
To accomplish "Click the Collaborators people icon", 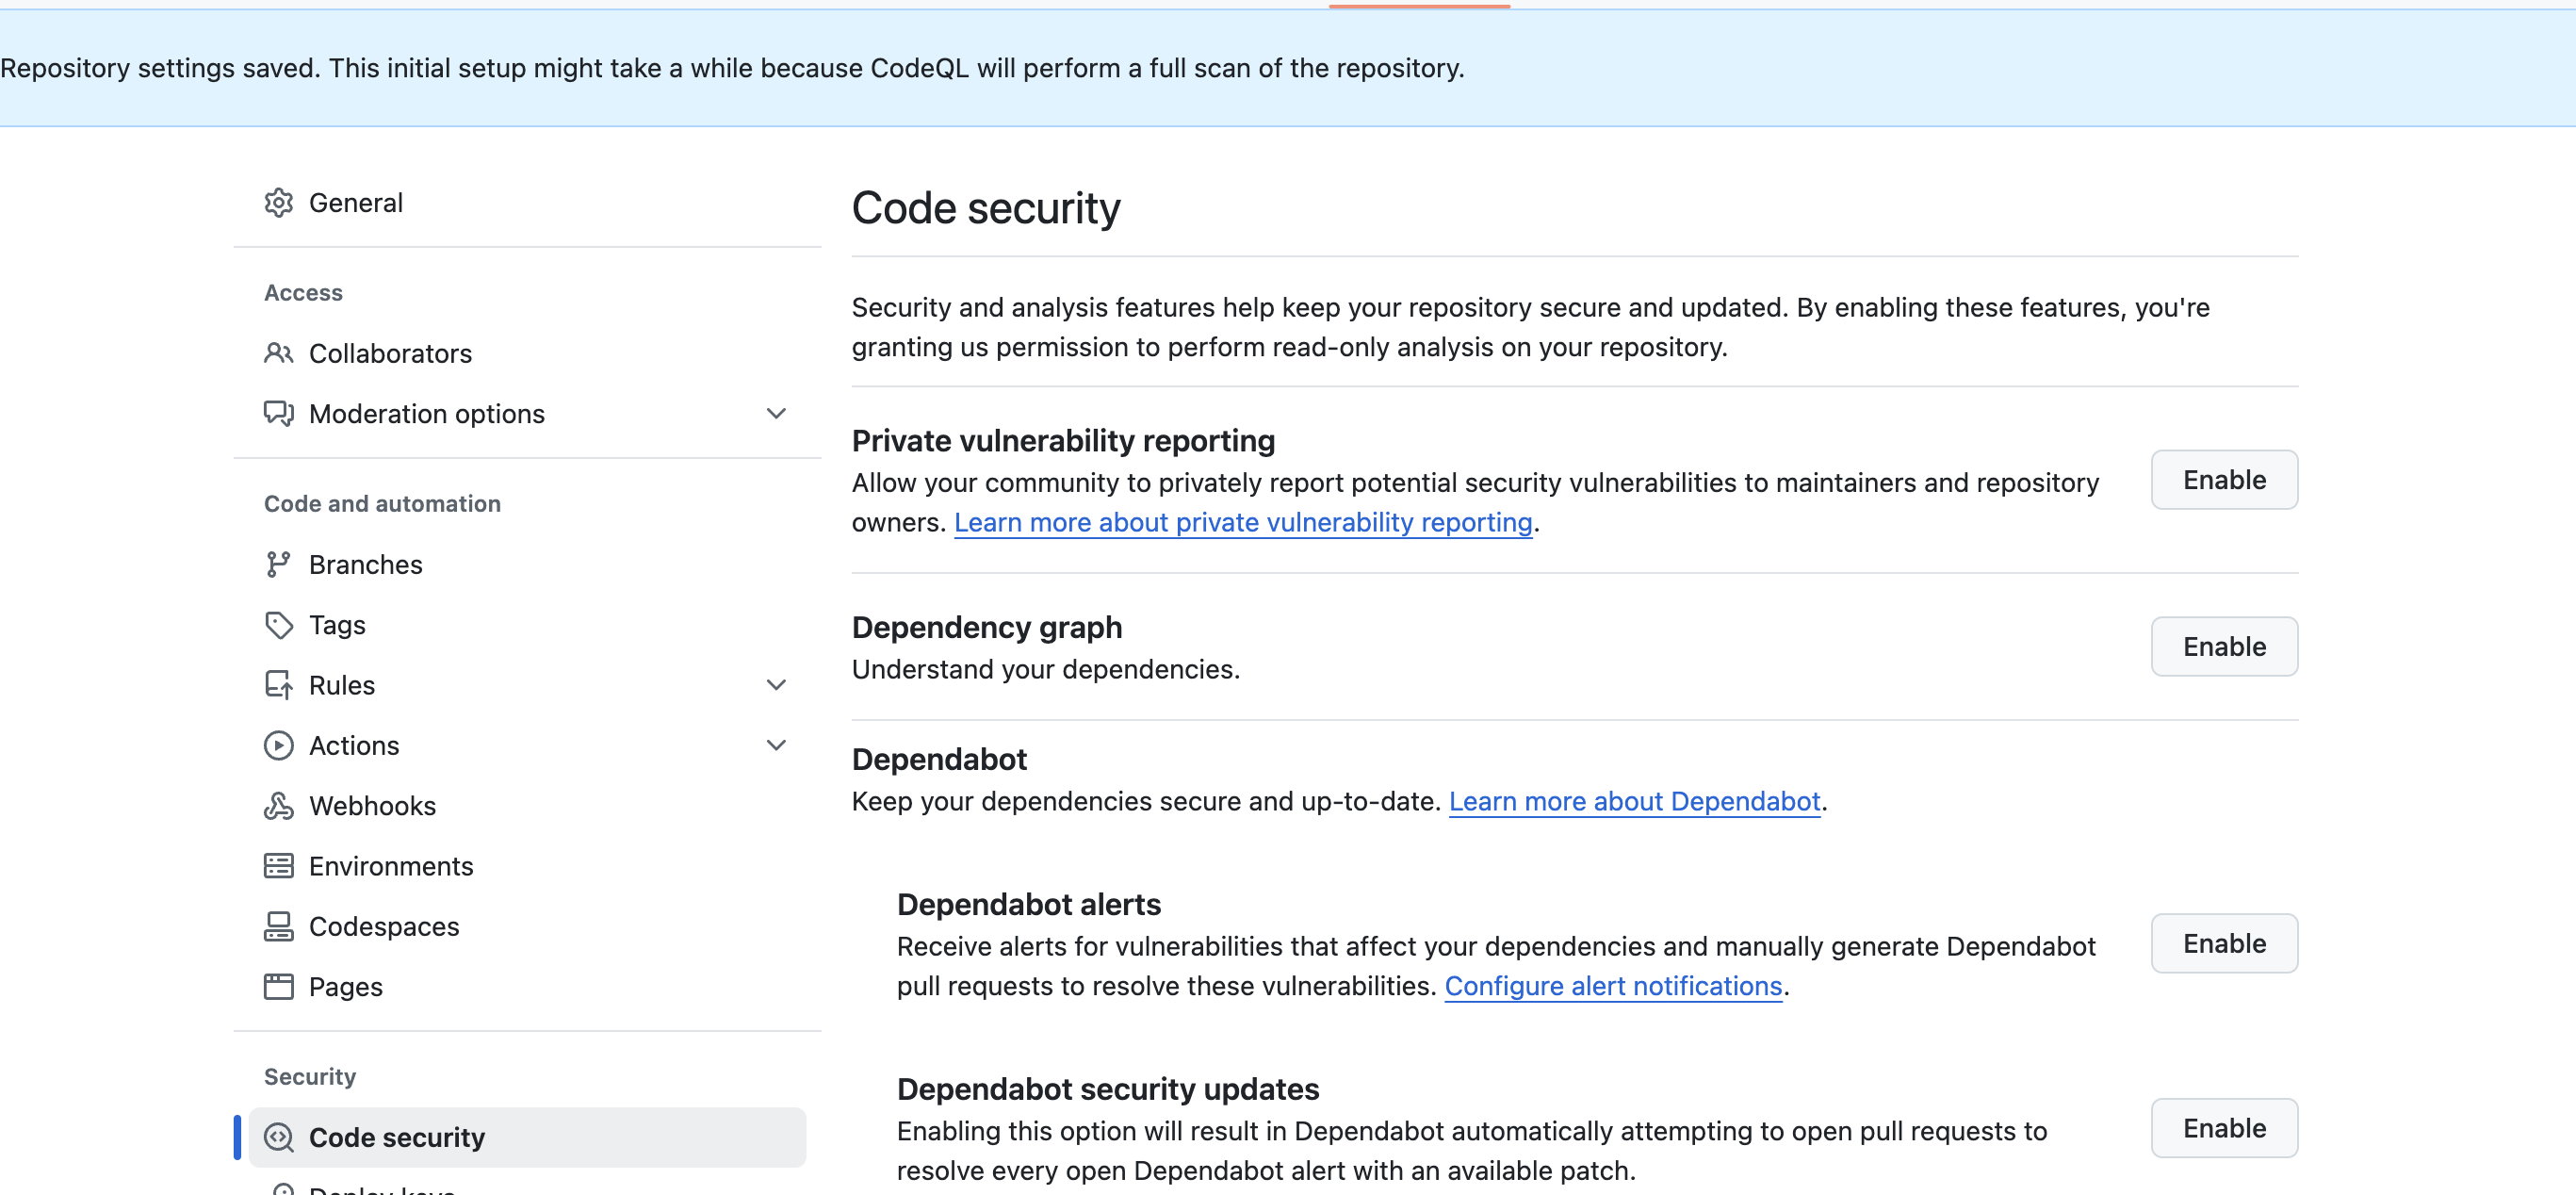I will [x=278, y=353].
